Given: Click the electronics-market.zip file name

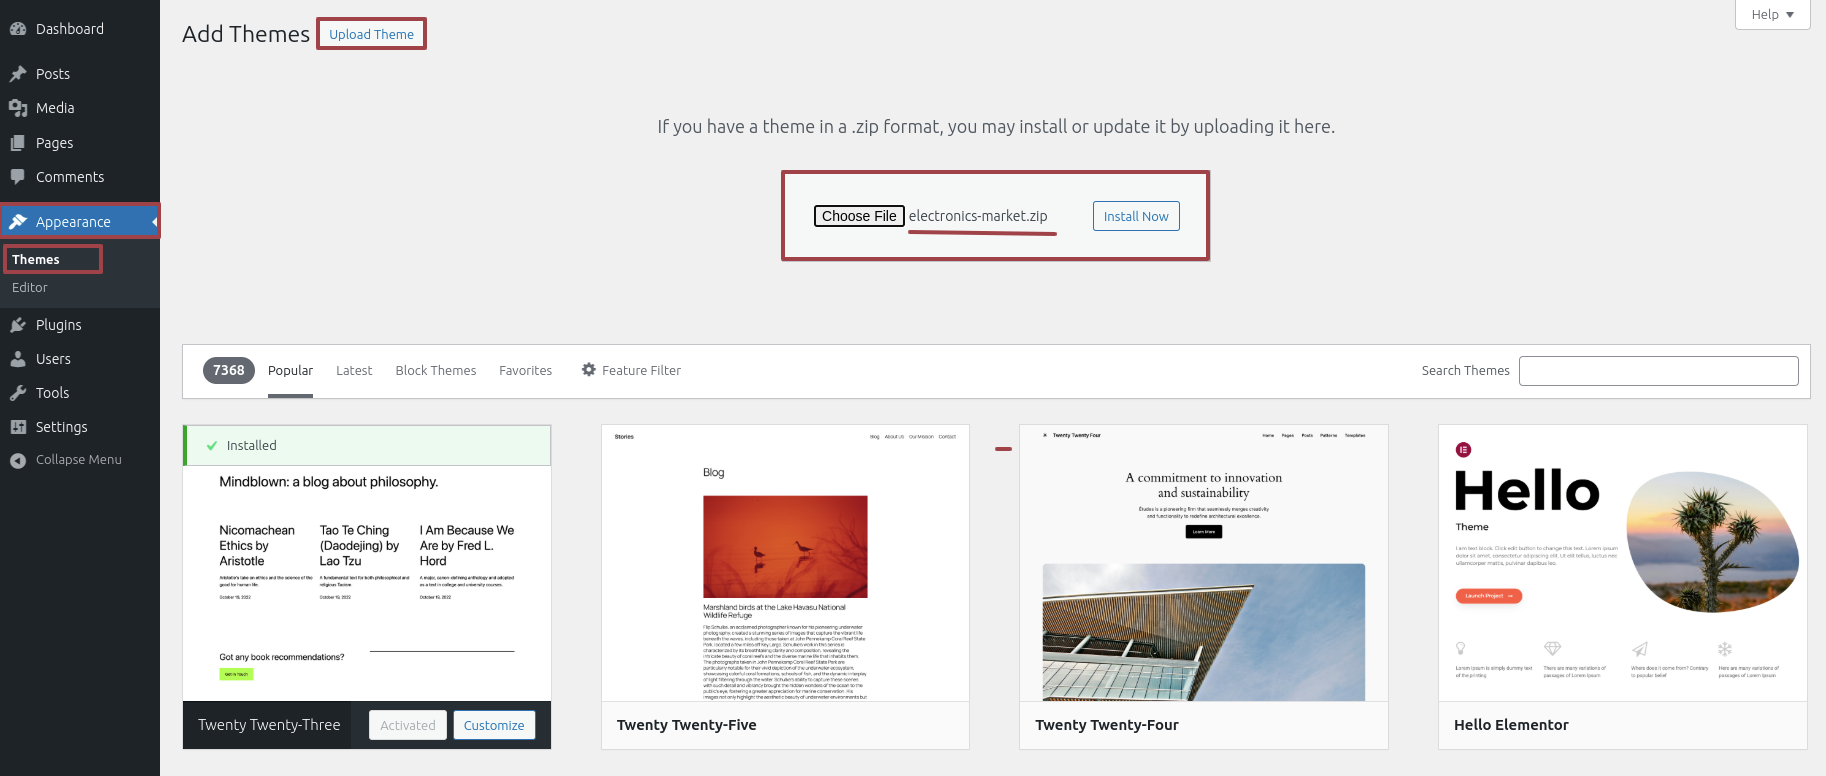Looking at the screenshot, I should click(978, 216).
